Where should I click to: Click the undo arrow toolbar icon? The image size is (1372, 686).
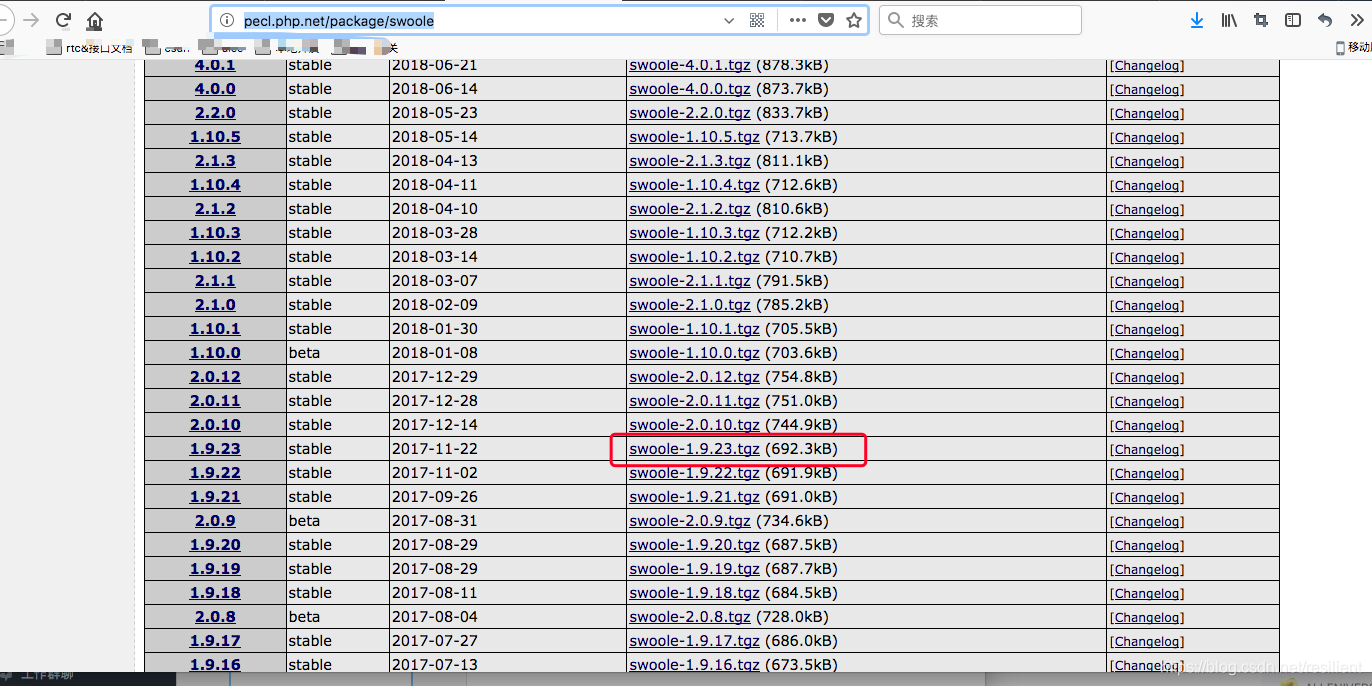coord(1325,20)
